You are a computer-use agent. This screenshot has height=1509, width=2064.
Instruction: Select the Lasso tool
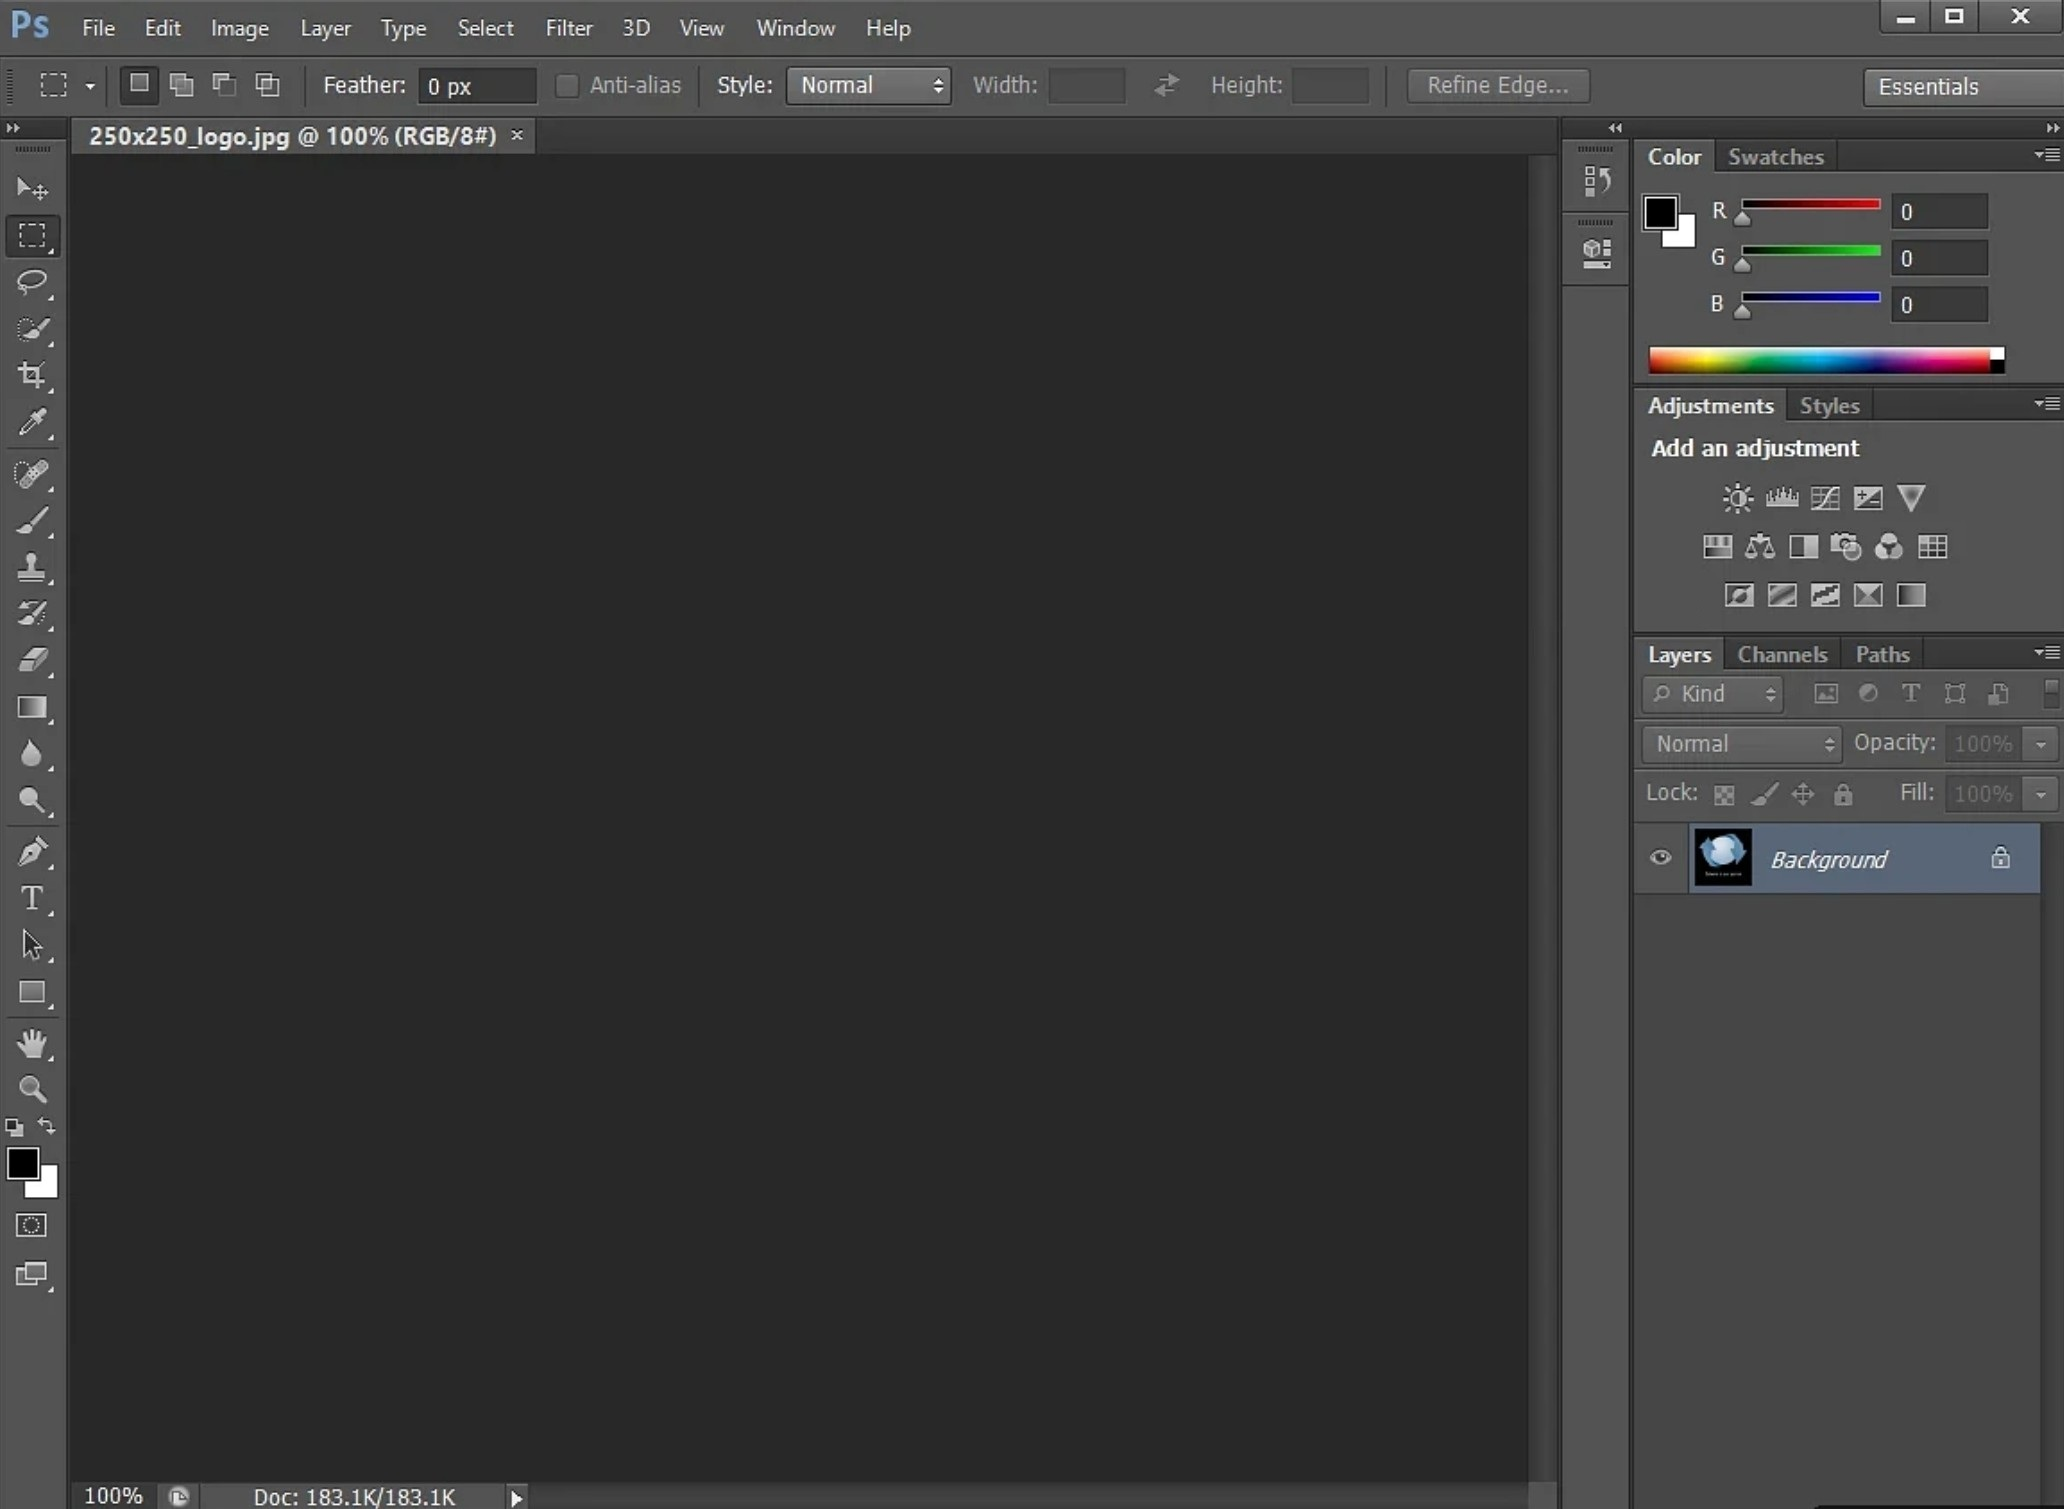tap(32, 282)
